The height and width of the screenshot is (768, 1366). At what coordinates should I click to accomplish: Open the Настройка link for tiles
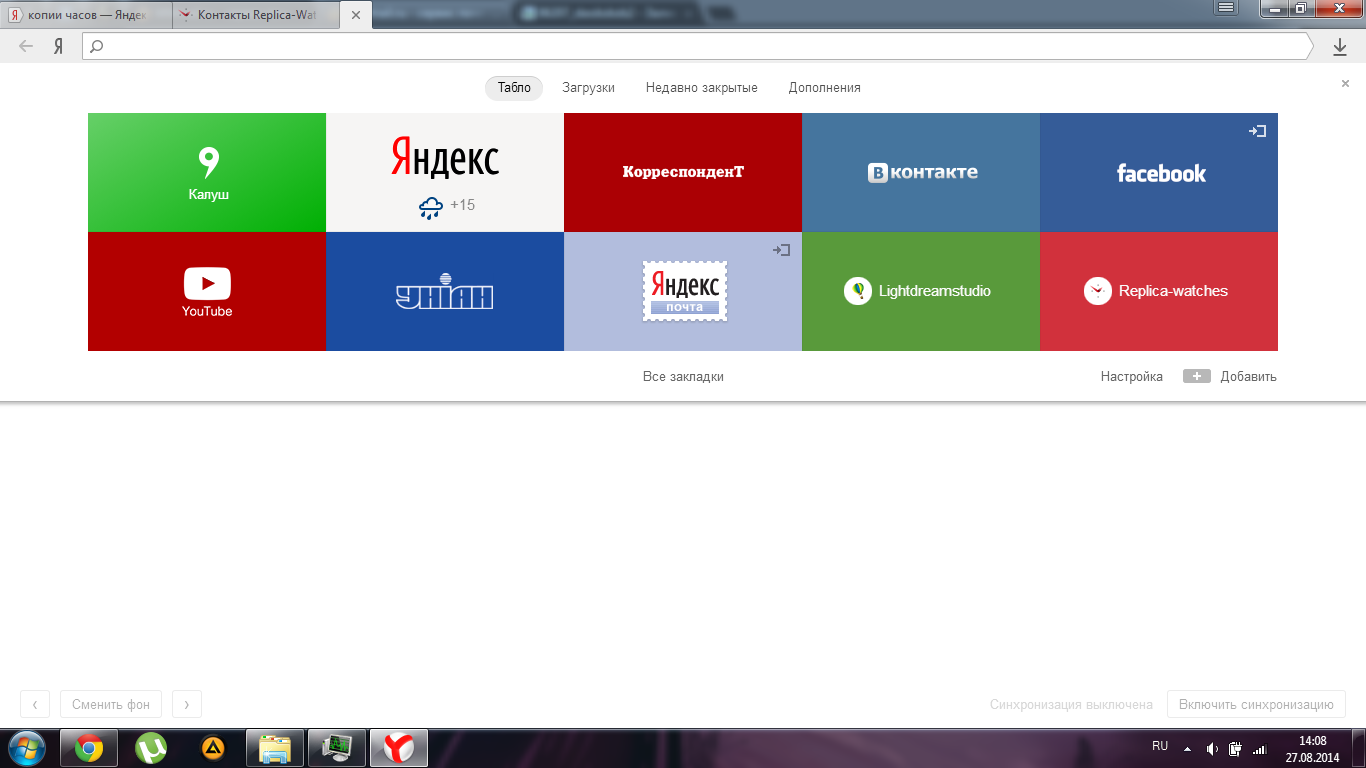tap(1132, 377)
